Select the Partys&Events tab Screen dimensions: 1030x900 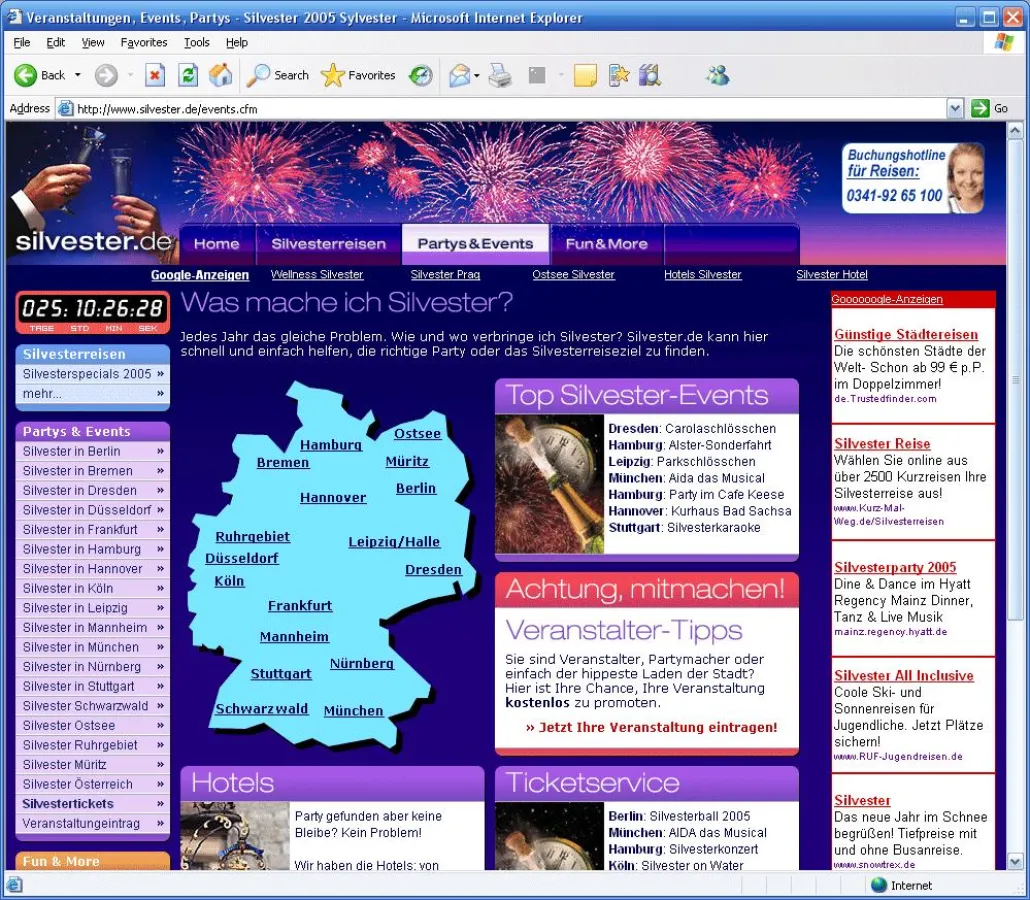476,244
